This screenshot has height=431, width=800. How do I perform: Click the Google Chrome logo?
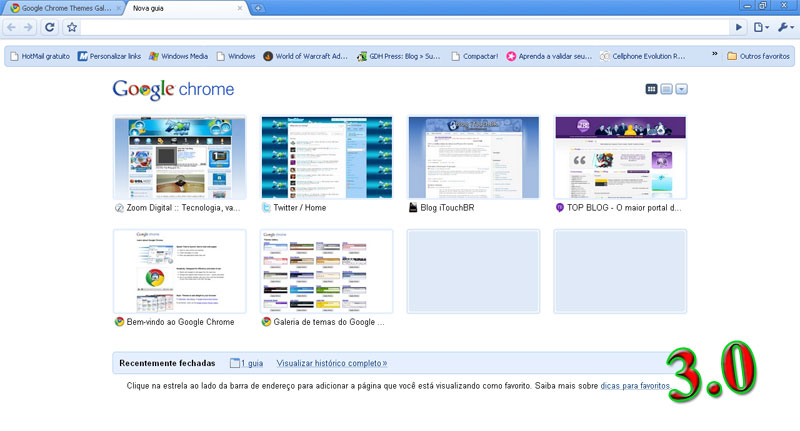tap(173, 89)
